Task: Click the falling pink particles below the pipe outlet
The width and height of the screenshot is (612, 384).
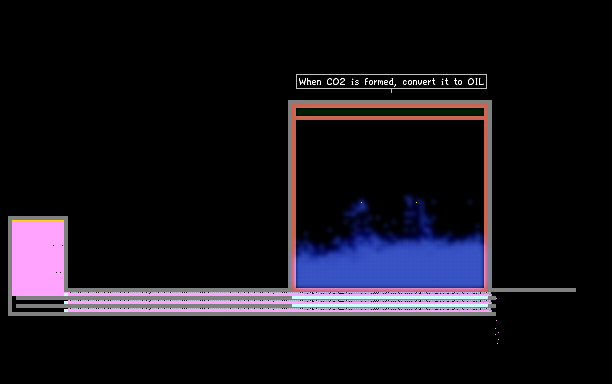Action: (497, 332)
